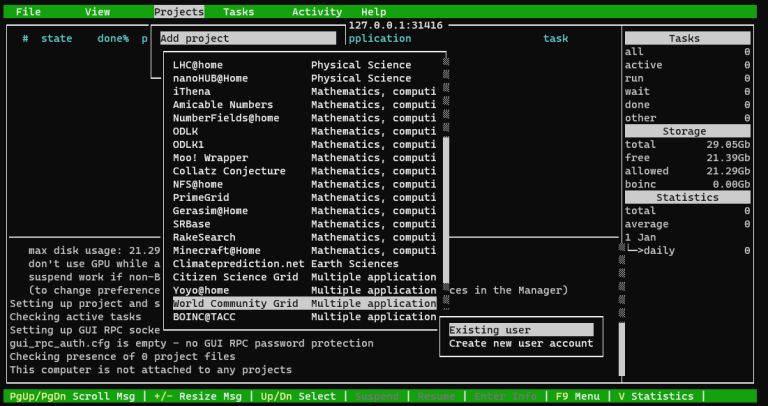Open the File menu
The image size is (768, 406).
click(x=28, y=12)
